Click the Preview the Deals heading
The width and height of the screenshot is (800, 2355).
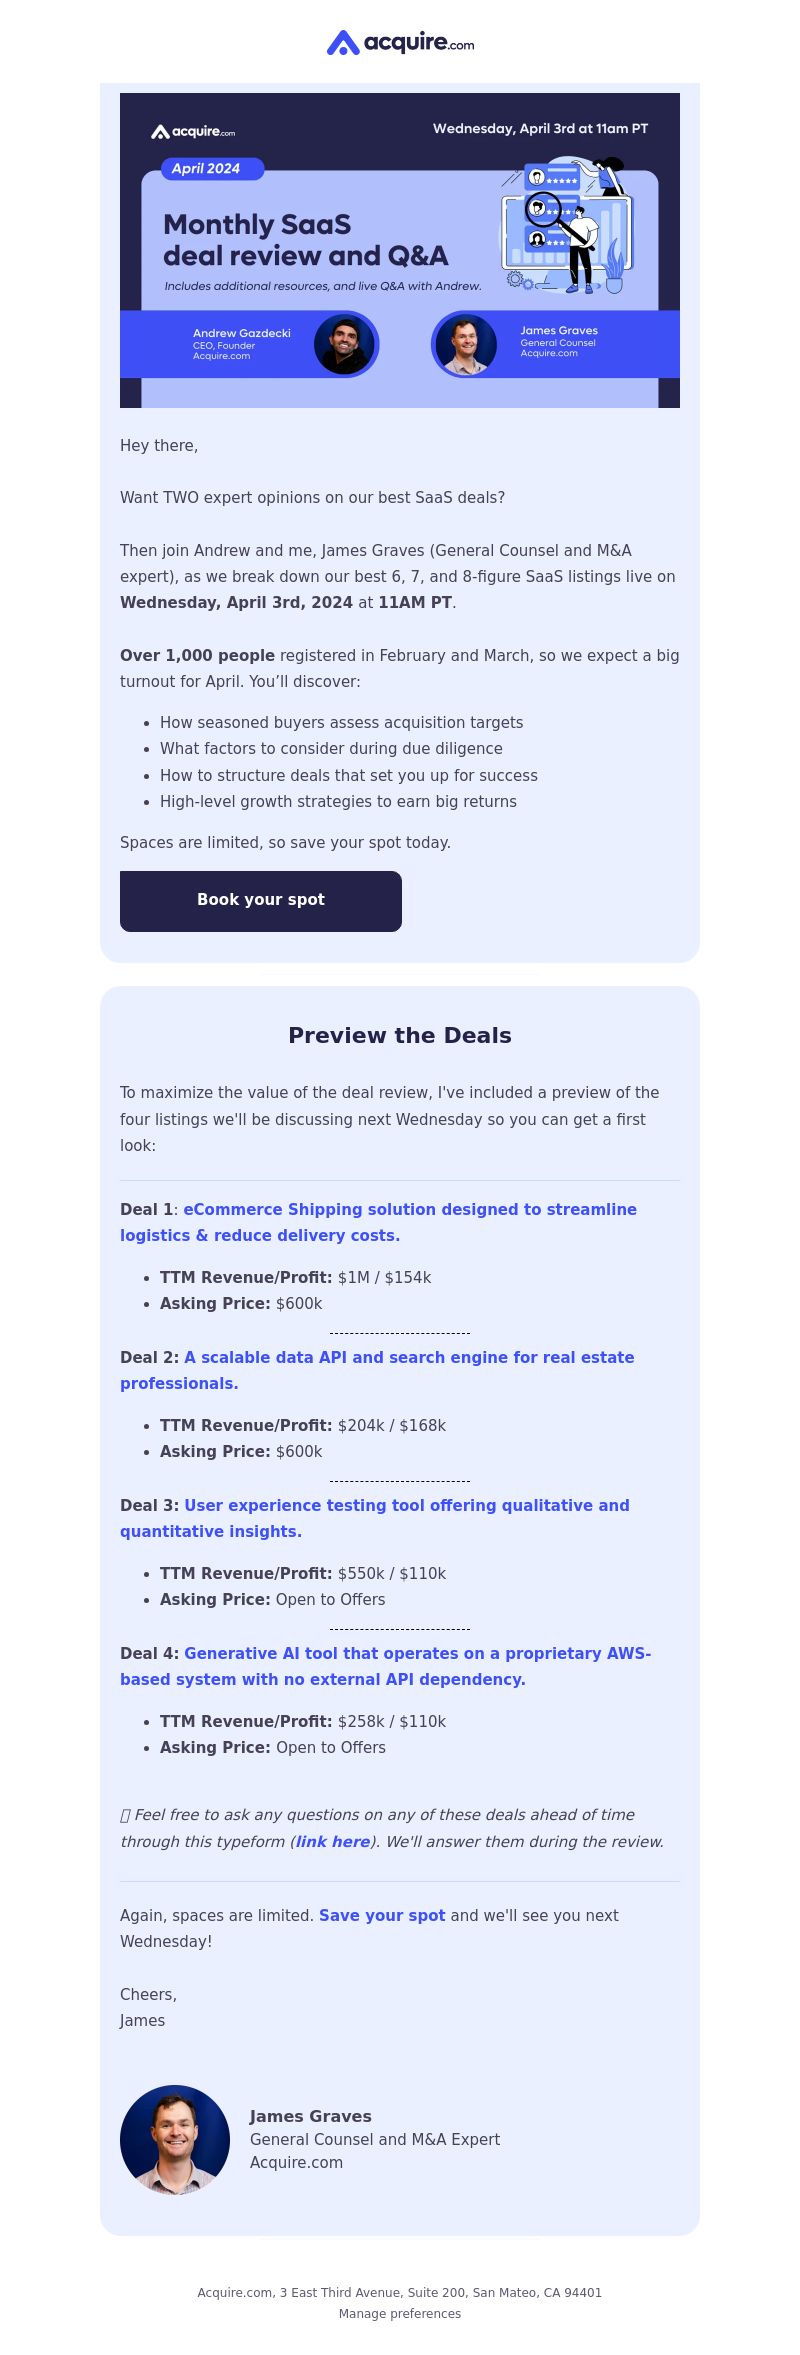tap(400, 1035)
